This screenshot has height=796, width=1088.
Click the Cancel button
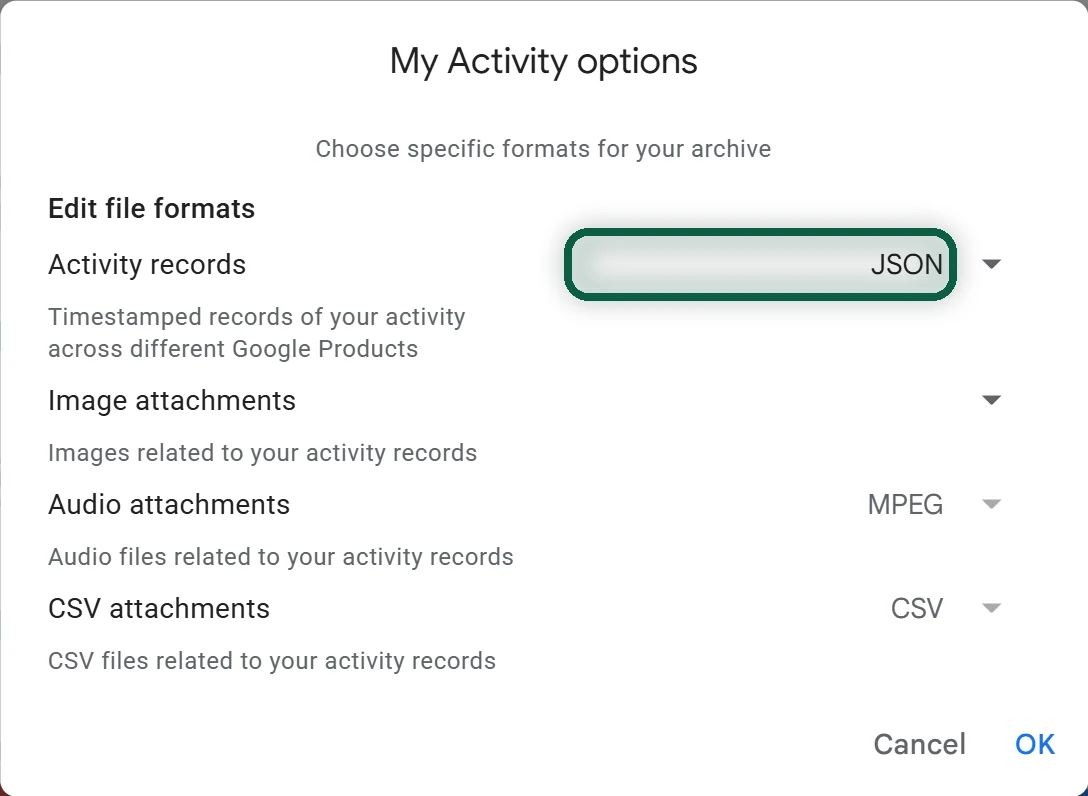(x=919, y=744)
